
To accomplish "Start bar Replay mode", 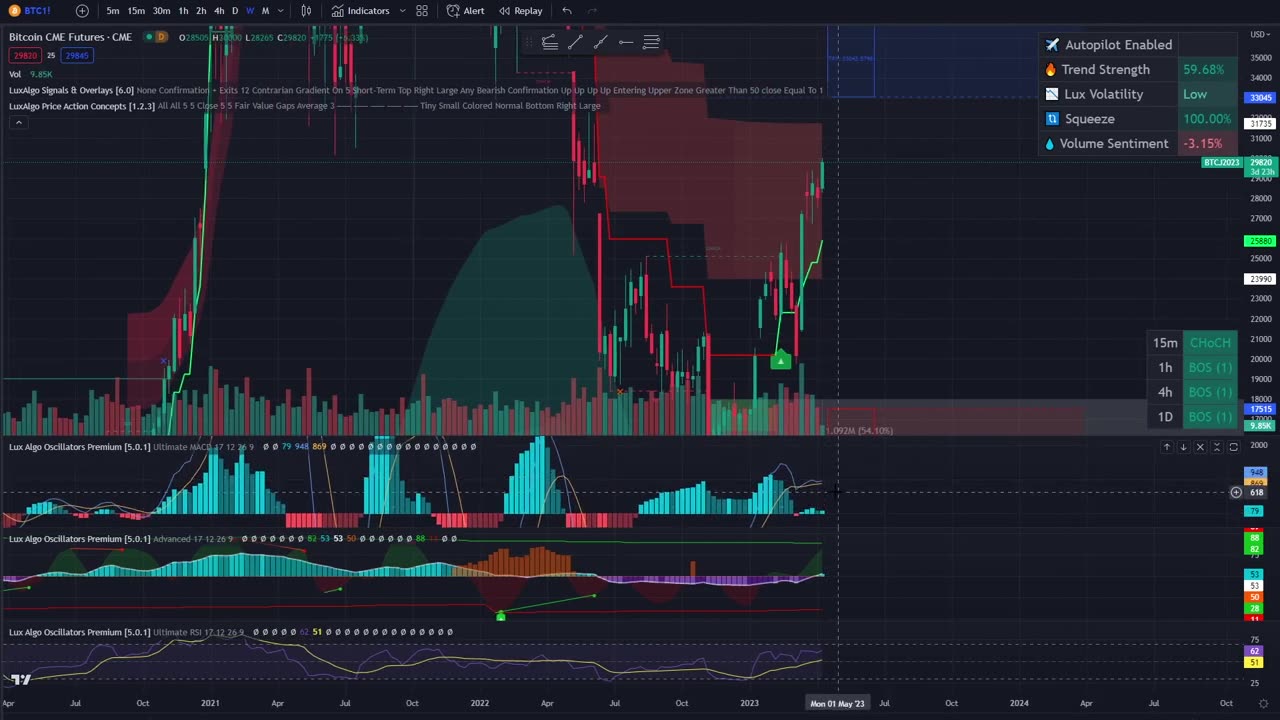I will click(x=521, y=11).
